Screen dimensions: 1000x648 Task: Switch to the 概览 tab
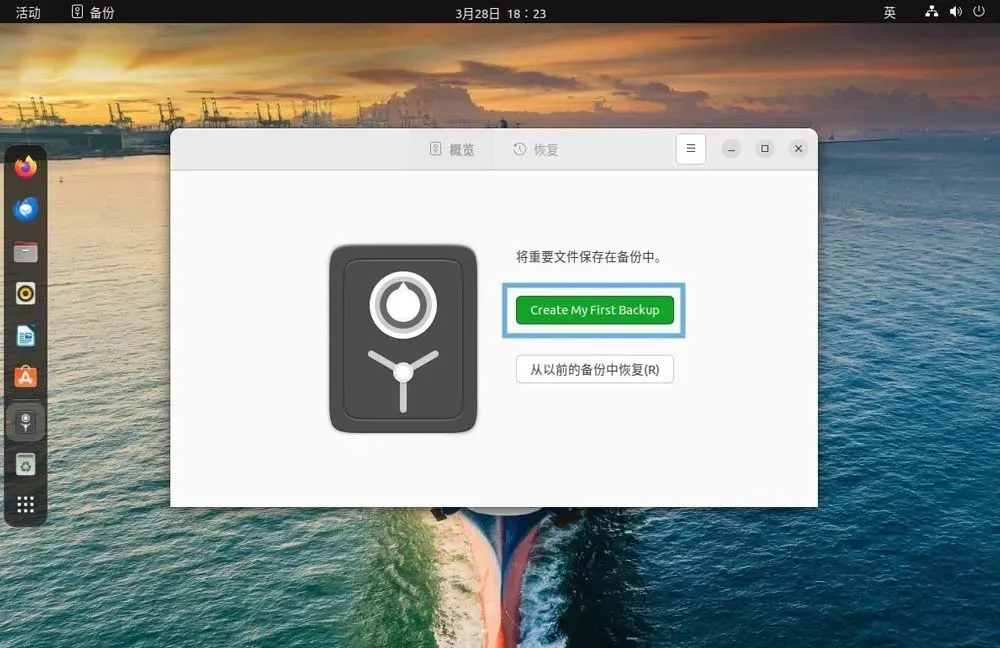tap(452, 149)
